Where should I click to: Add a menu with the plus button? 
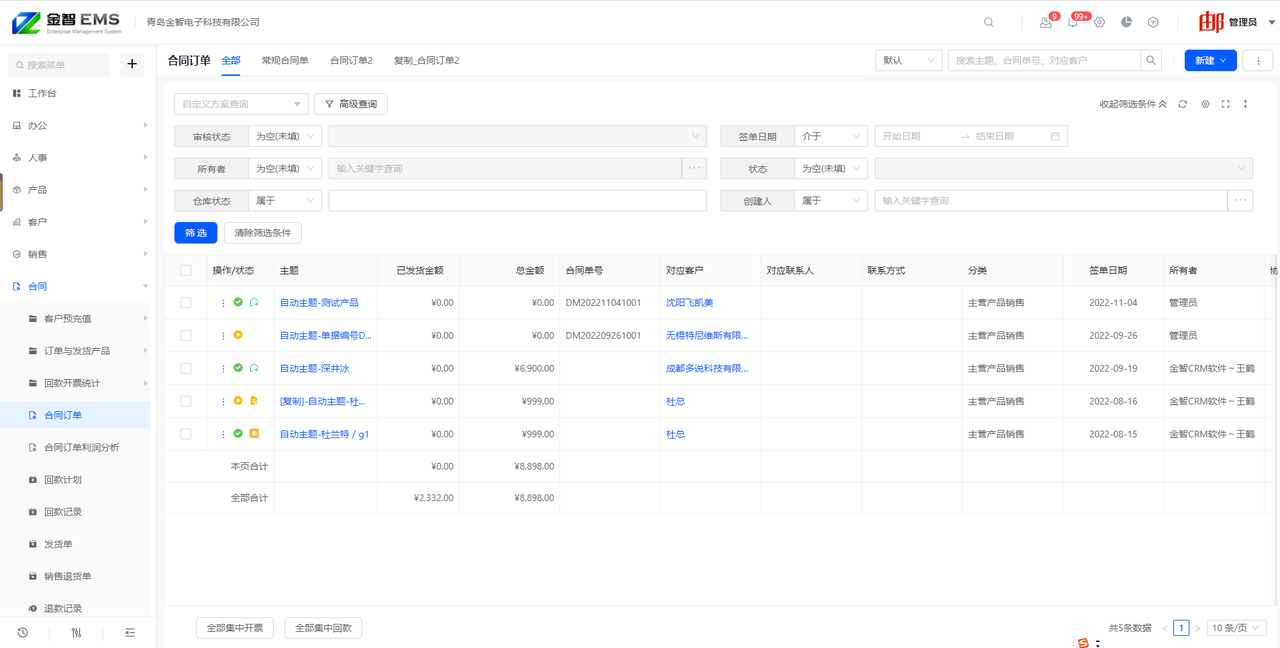[132, 65]
